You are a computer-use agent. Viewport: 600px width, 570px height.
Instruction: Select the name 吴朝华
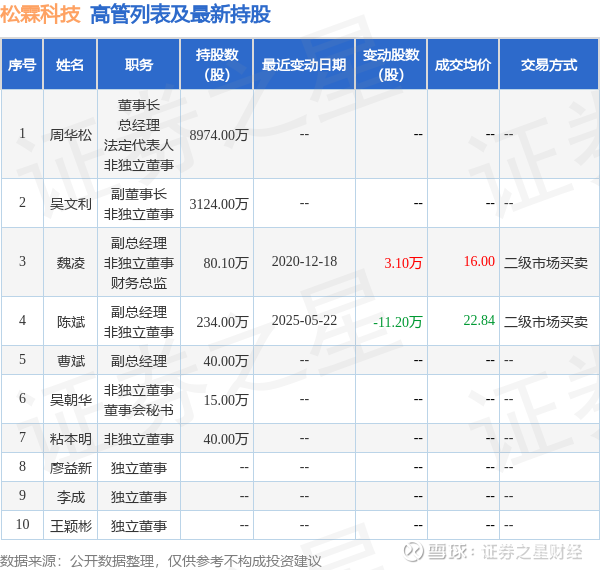[x=70, y=400]
